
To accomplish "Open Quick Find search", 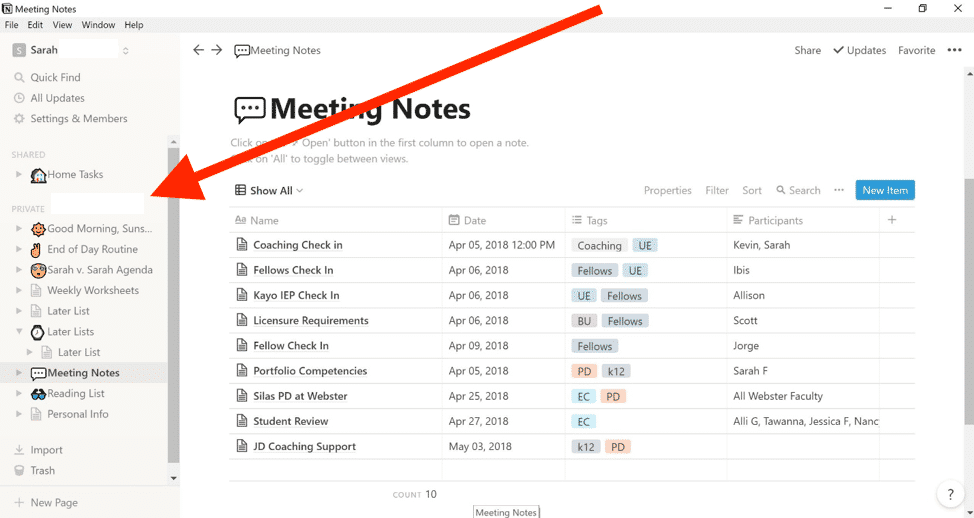I will click(x=55, y=77).
